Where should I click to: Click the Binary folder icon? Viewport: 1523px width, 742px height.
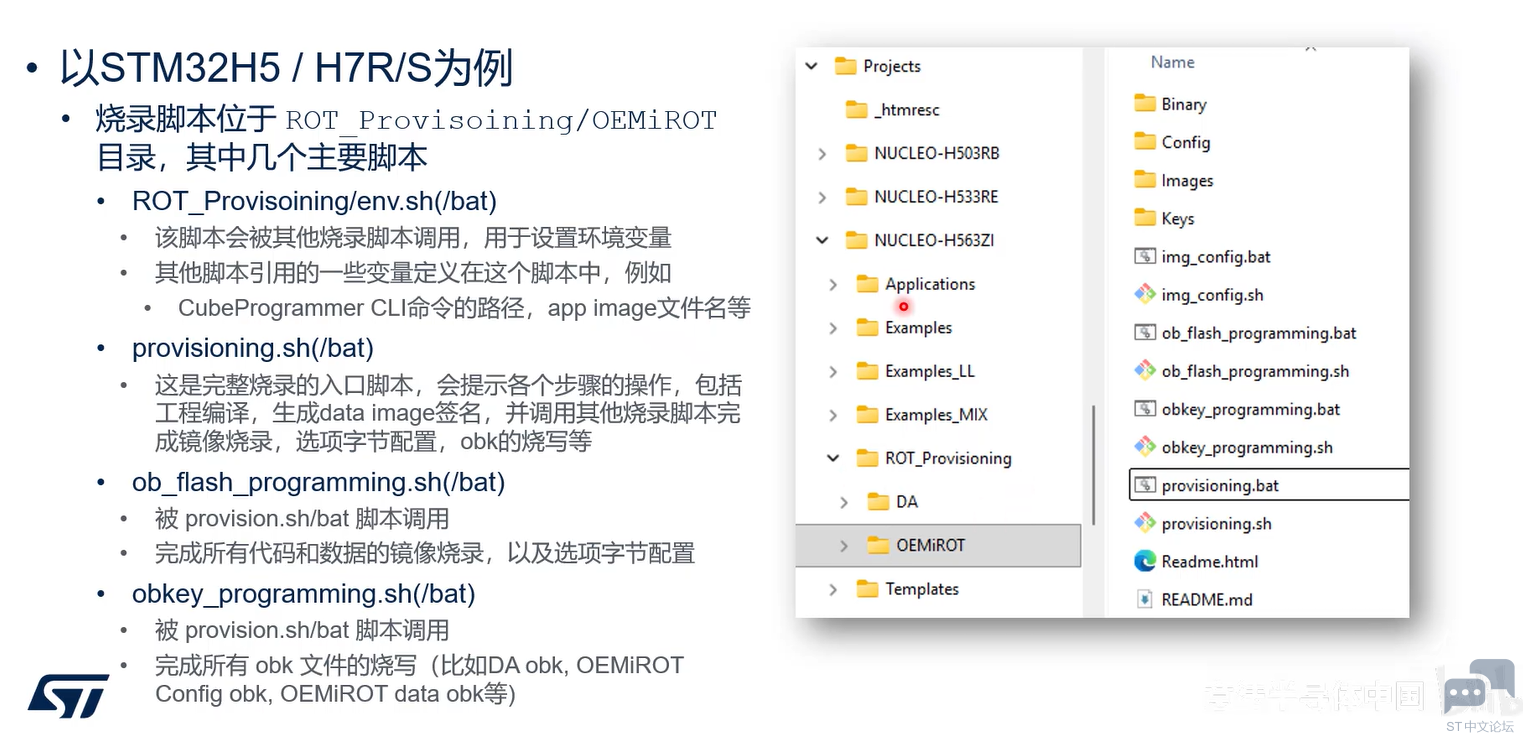coord(1145,104)
